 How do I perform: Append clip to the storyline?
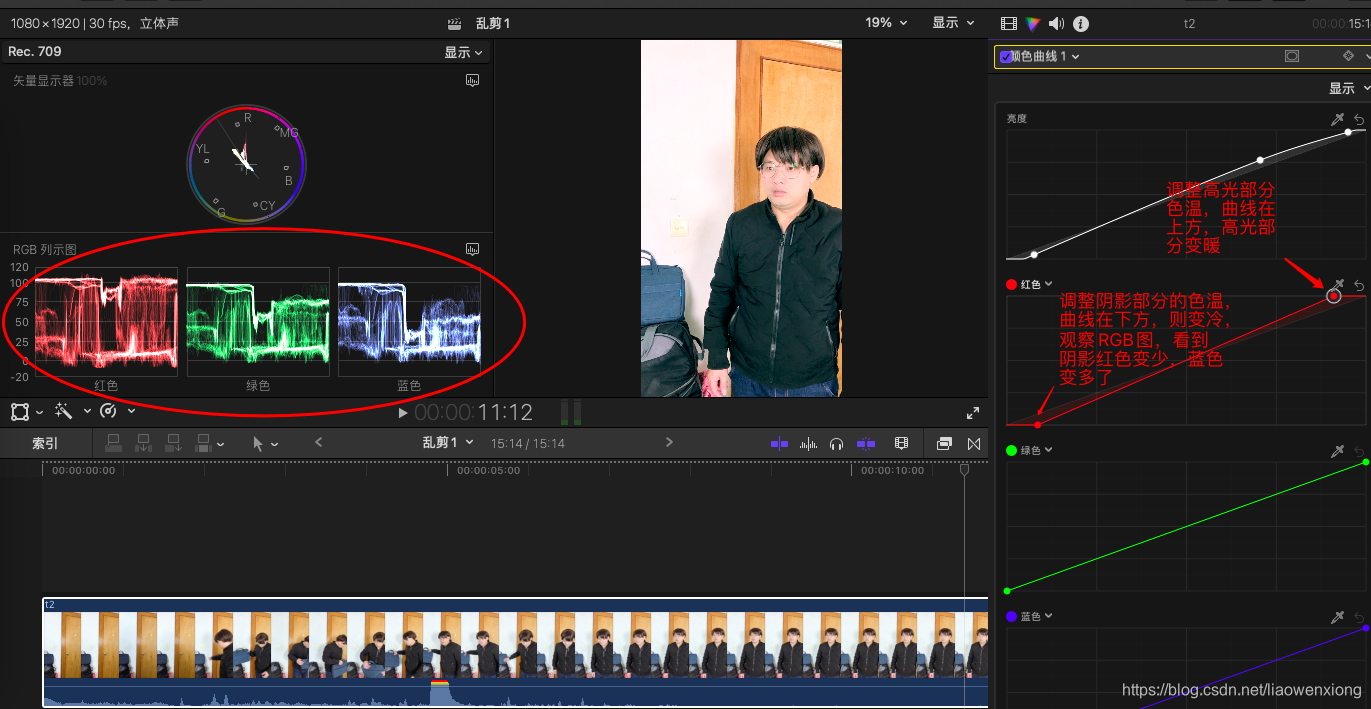(173, 443)
